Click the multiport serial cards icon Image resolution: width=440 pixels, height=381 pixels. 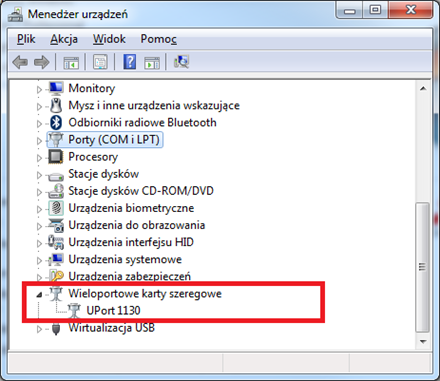56,294
